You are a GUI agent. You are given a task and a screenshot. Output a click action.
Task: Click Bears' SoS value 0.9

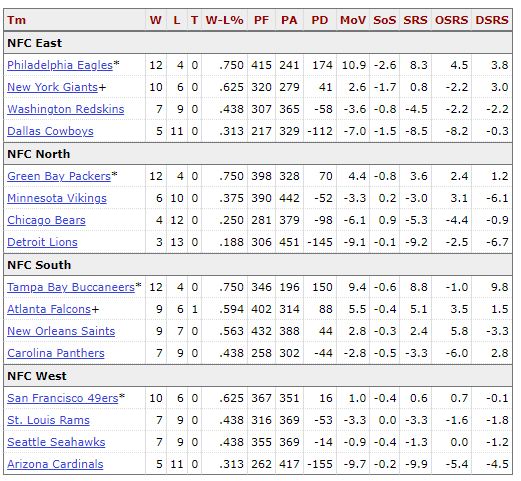tap(387, 220)
